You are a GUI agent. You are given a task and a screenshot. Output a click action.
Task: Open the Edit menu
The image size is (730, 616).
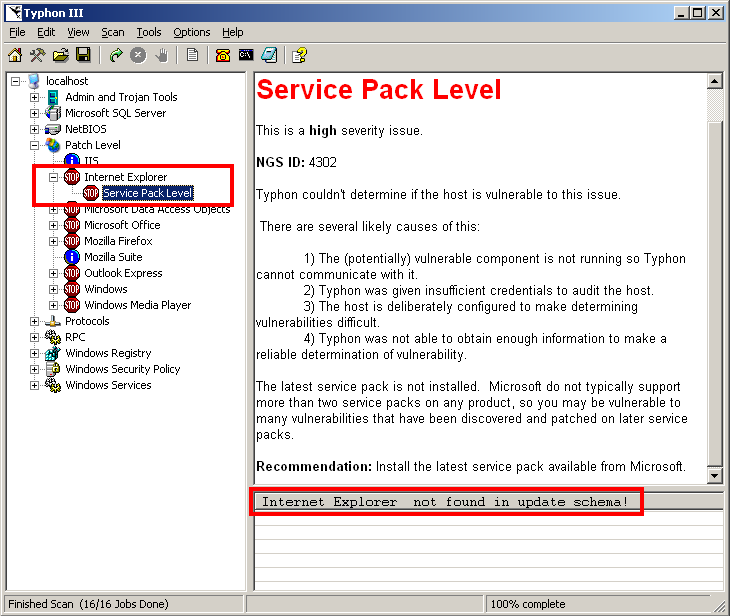coord(46,32)
